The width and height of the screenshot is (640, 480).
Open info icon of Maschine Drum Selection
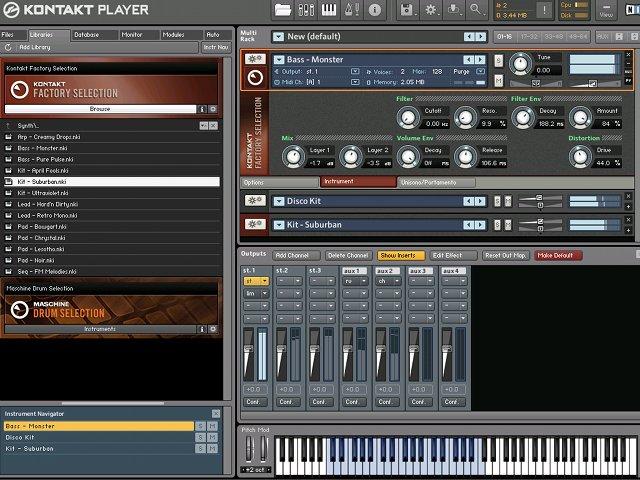click(x=201, y=329)
